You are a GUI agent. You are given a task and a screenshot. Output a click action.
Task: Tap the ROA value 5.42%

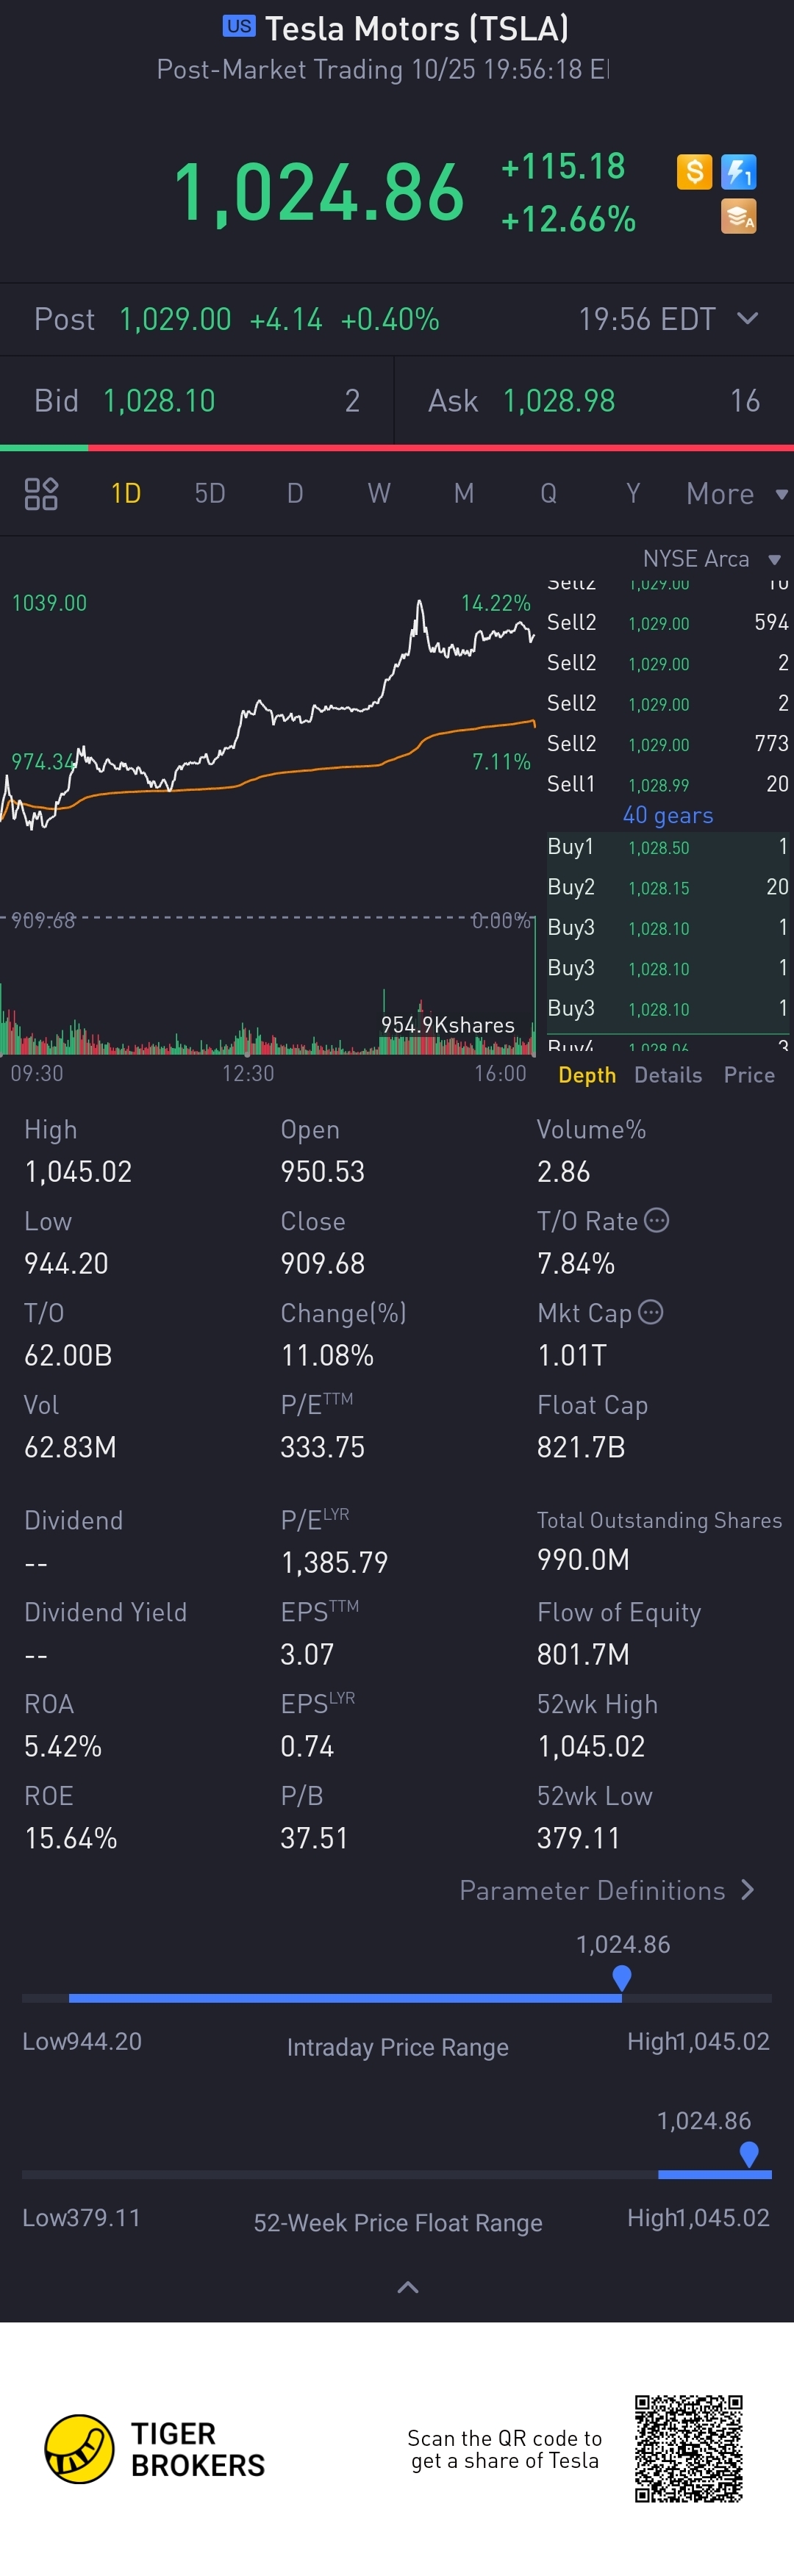point(63,1746)
